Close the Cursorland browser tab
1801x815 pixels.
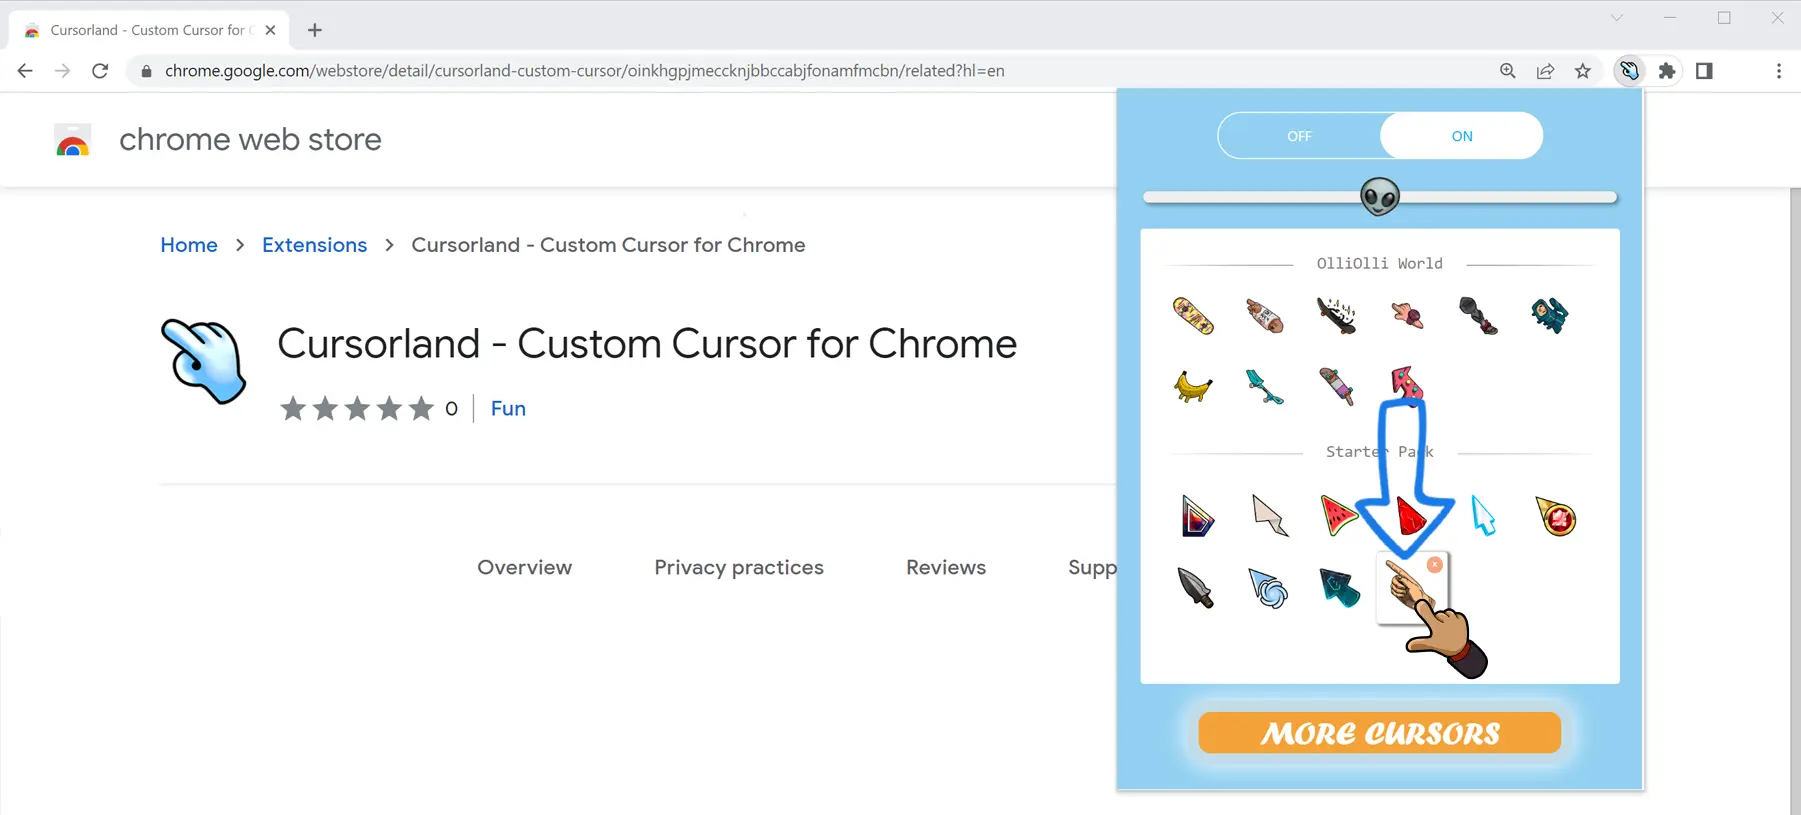(x=270, y=30)
